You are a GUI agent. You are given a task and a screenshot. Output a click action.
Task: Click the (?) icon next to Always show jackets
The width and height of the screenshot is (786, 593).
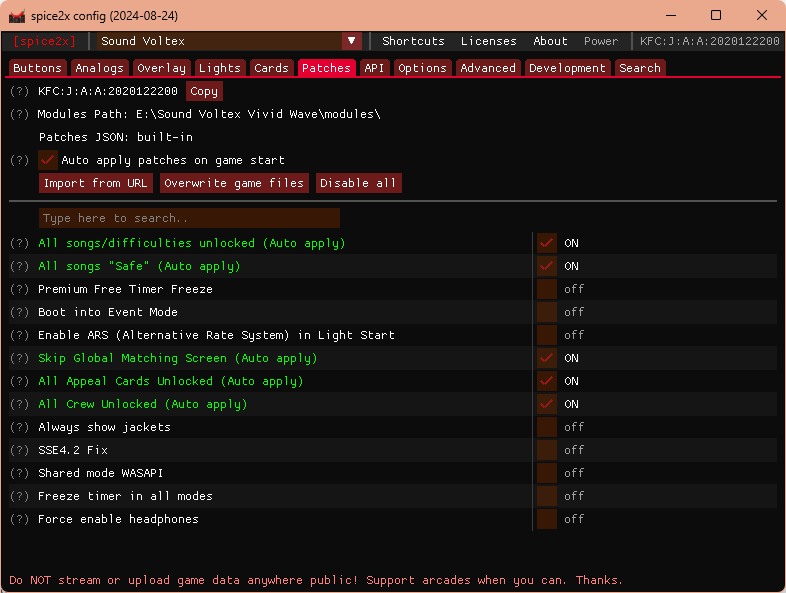[19, 427]
